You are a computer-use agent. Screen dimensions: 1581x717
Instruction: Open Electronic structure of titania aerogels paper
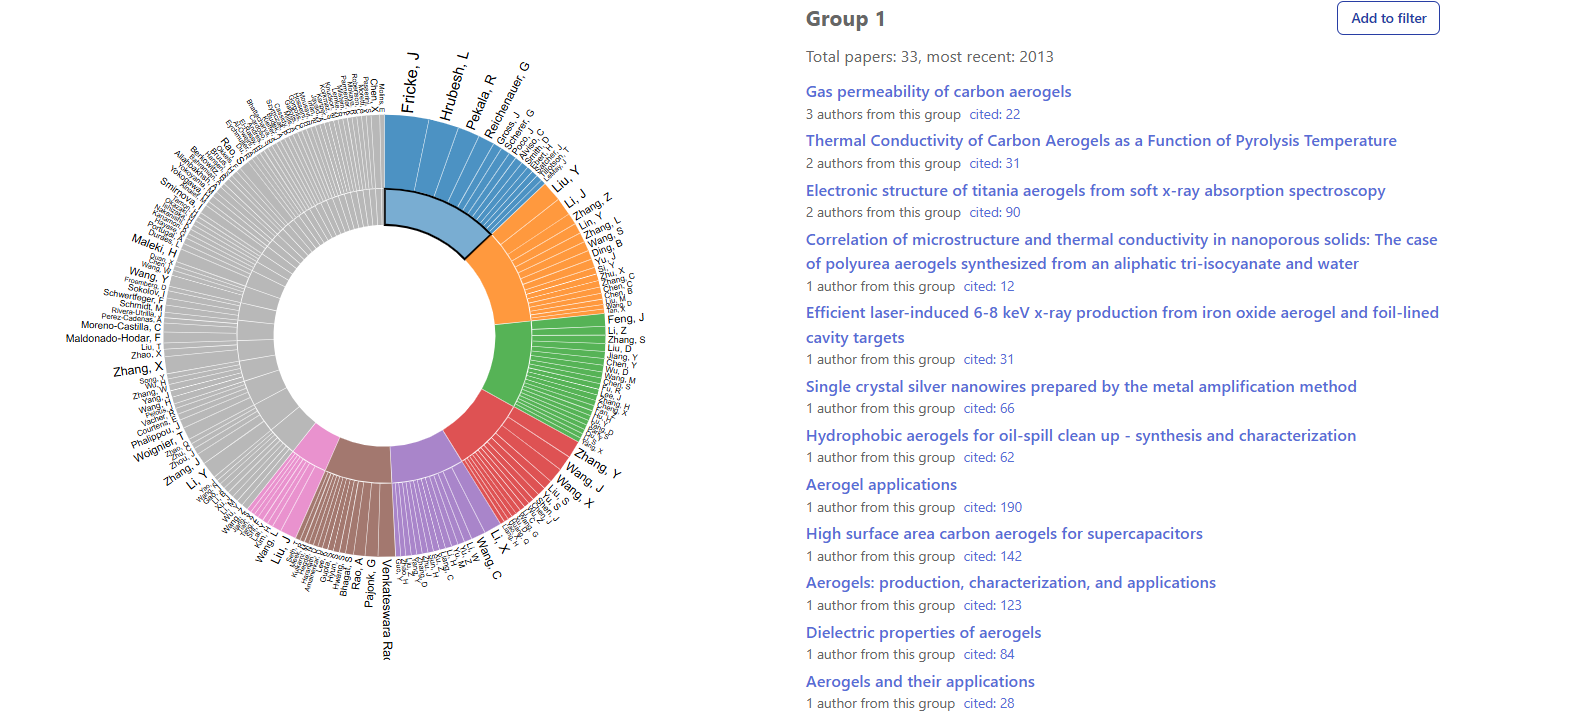pos(1095,191)
